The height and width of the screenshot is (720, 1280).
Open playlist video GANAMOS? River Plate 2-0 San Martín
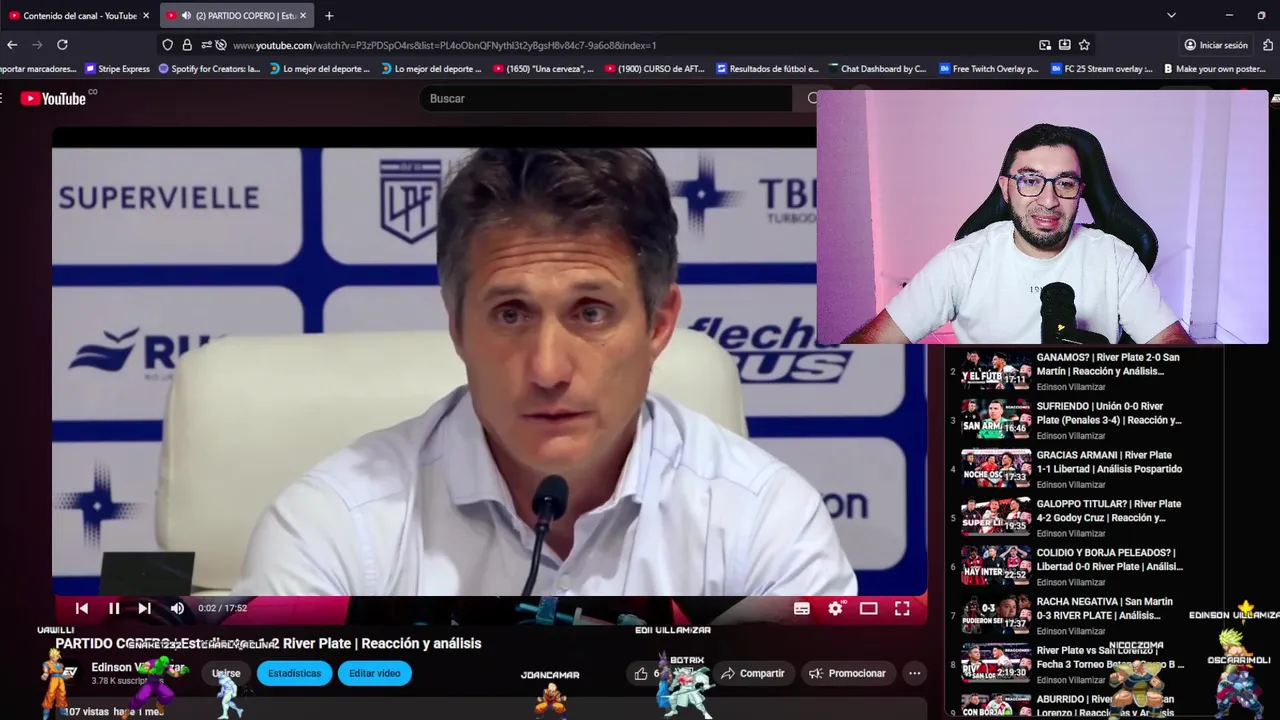point(1070,371)
